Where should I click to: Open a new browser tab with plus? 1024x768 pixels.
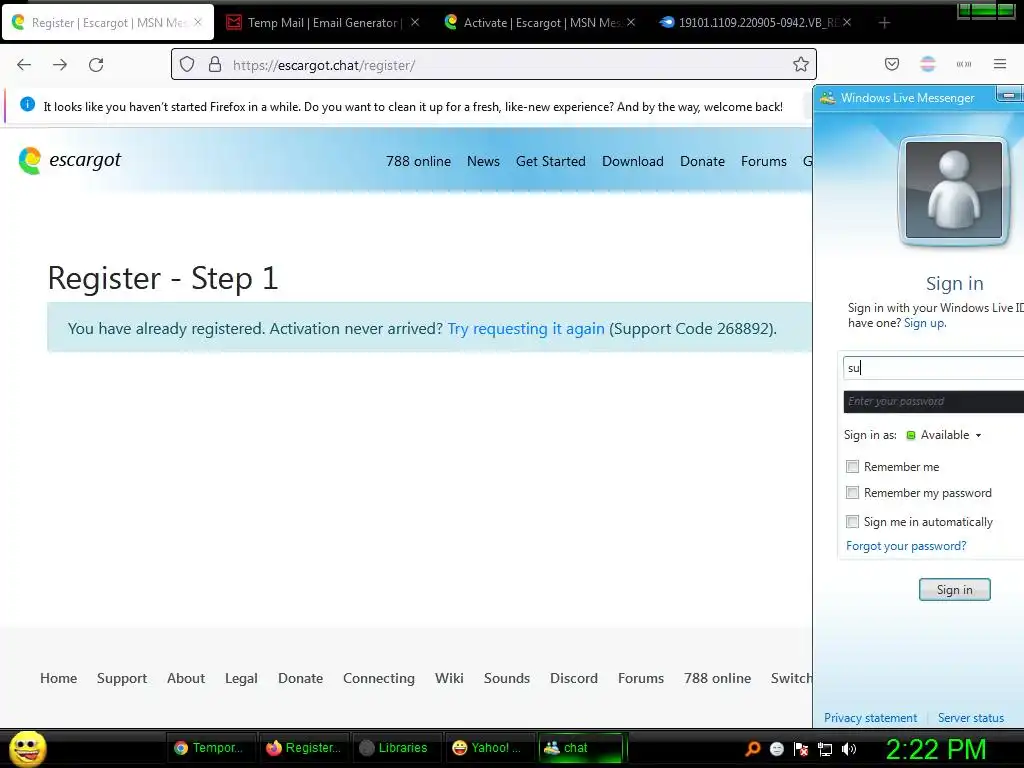click(x=884, y=23)
